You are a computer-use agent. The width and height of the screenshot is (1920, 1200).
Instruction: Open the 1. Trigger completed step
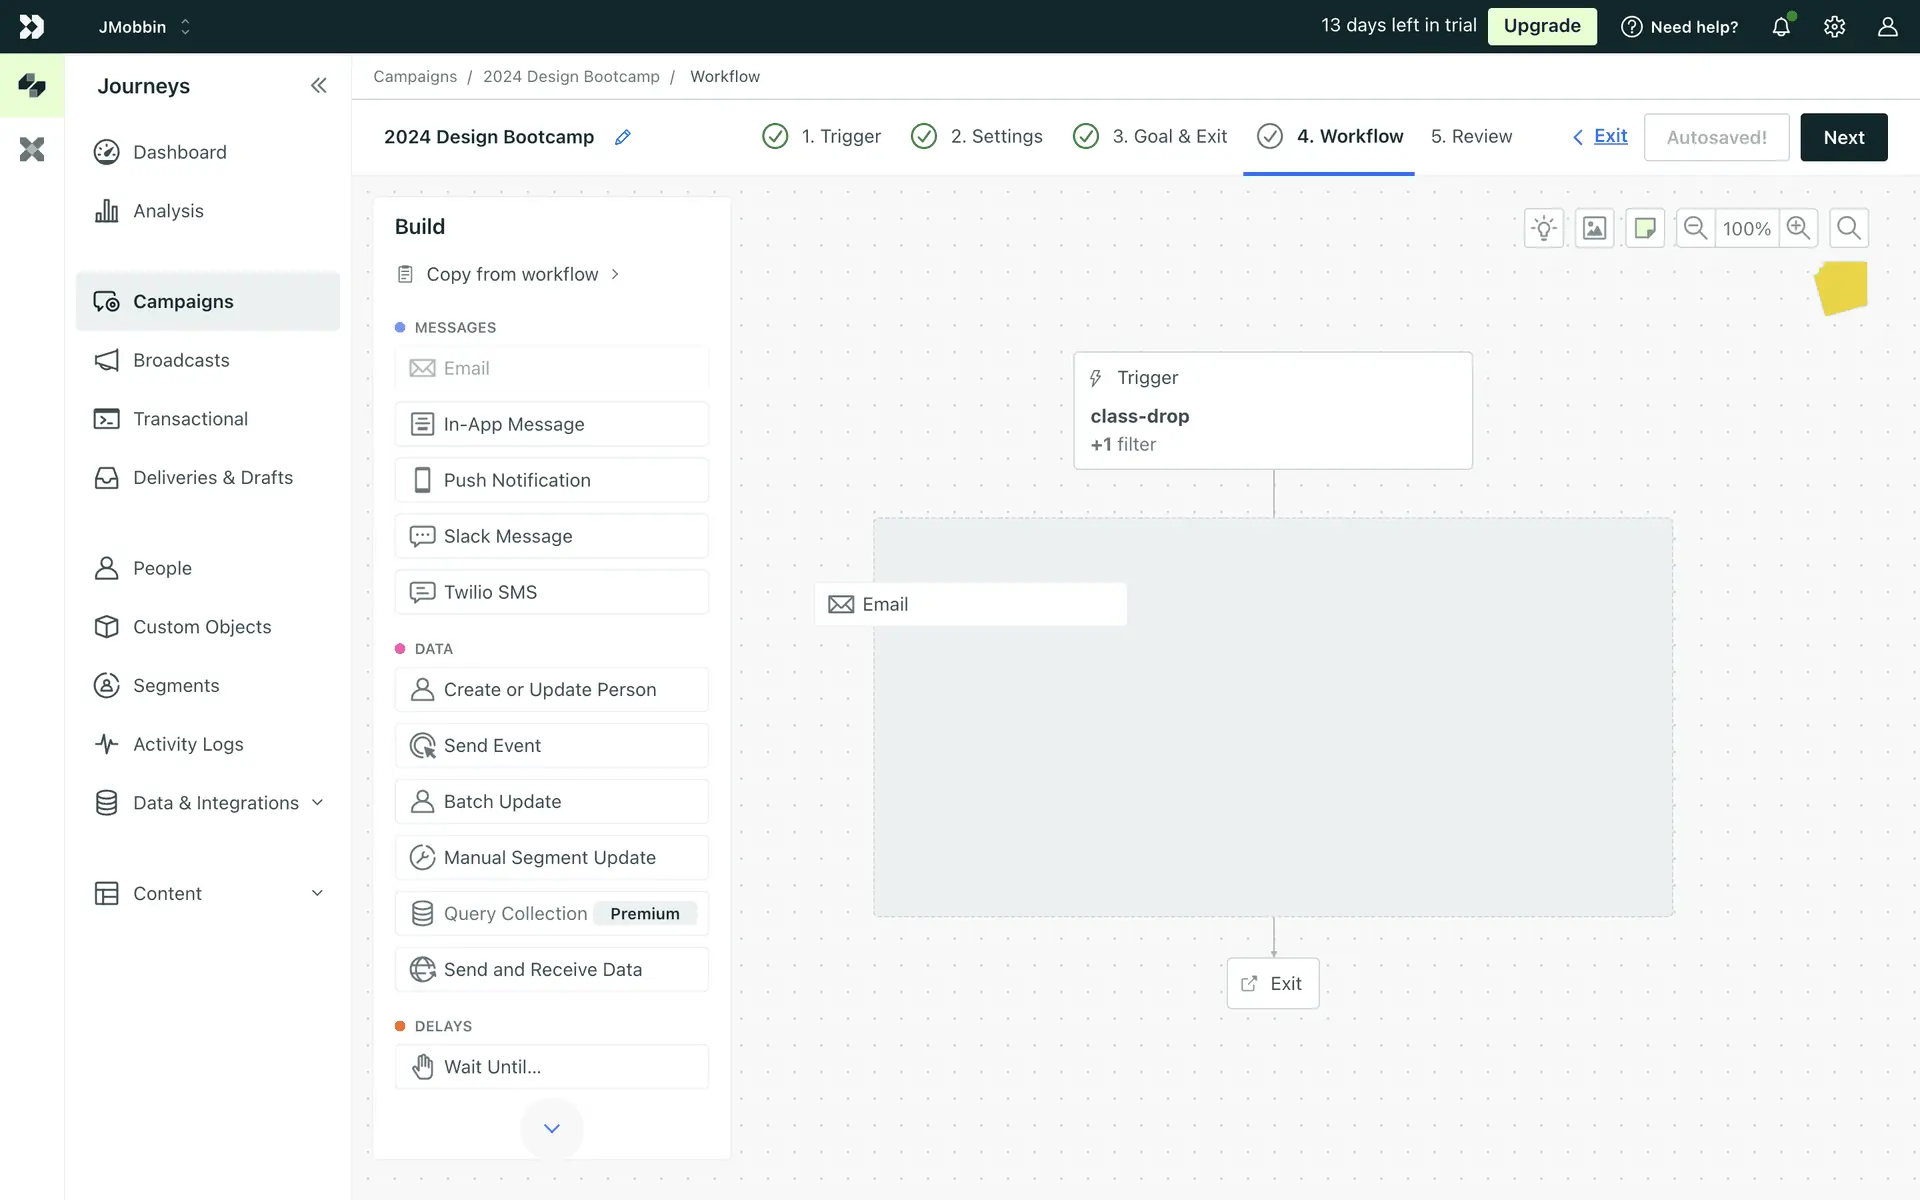point(822,136)
